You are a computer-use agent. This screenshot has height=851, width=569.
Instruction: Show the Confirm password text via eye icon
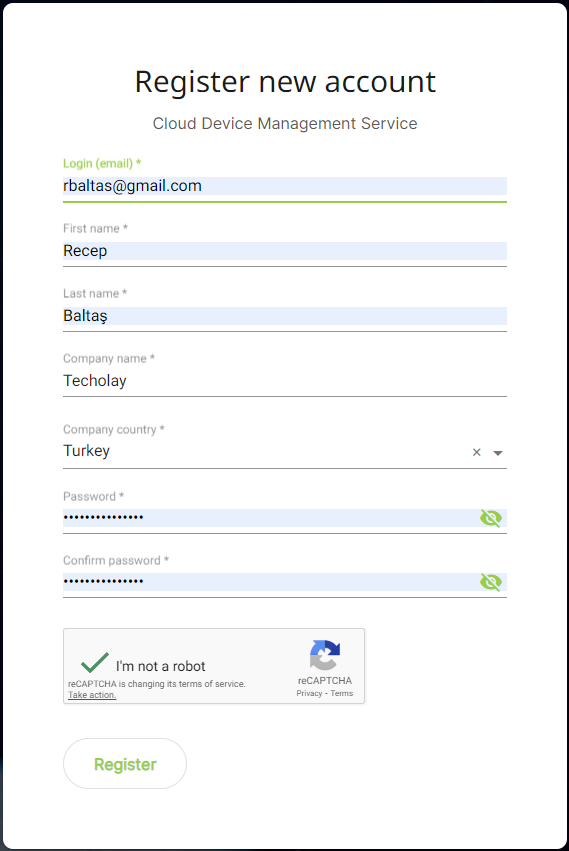(x=491, y=582)
